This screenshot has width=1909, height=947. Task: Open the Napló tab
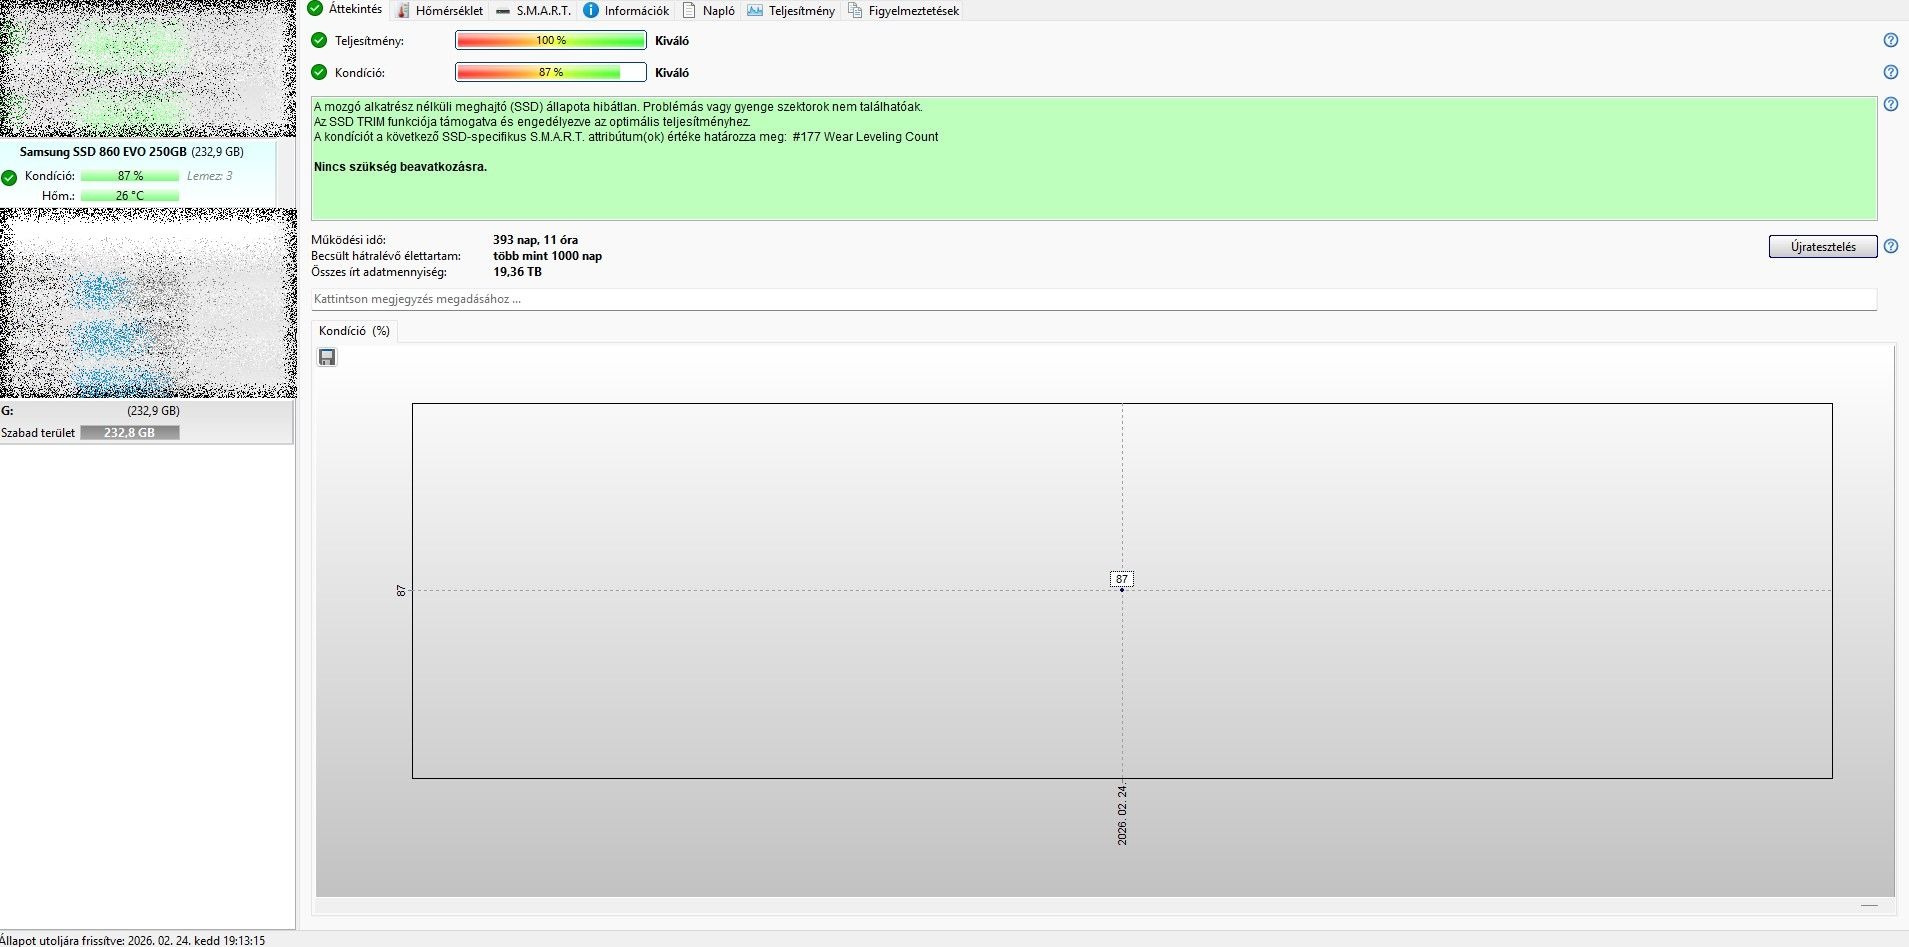[x=708, y=10]
